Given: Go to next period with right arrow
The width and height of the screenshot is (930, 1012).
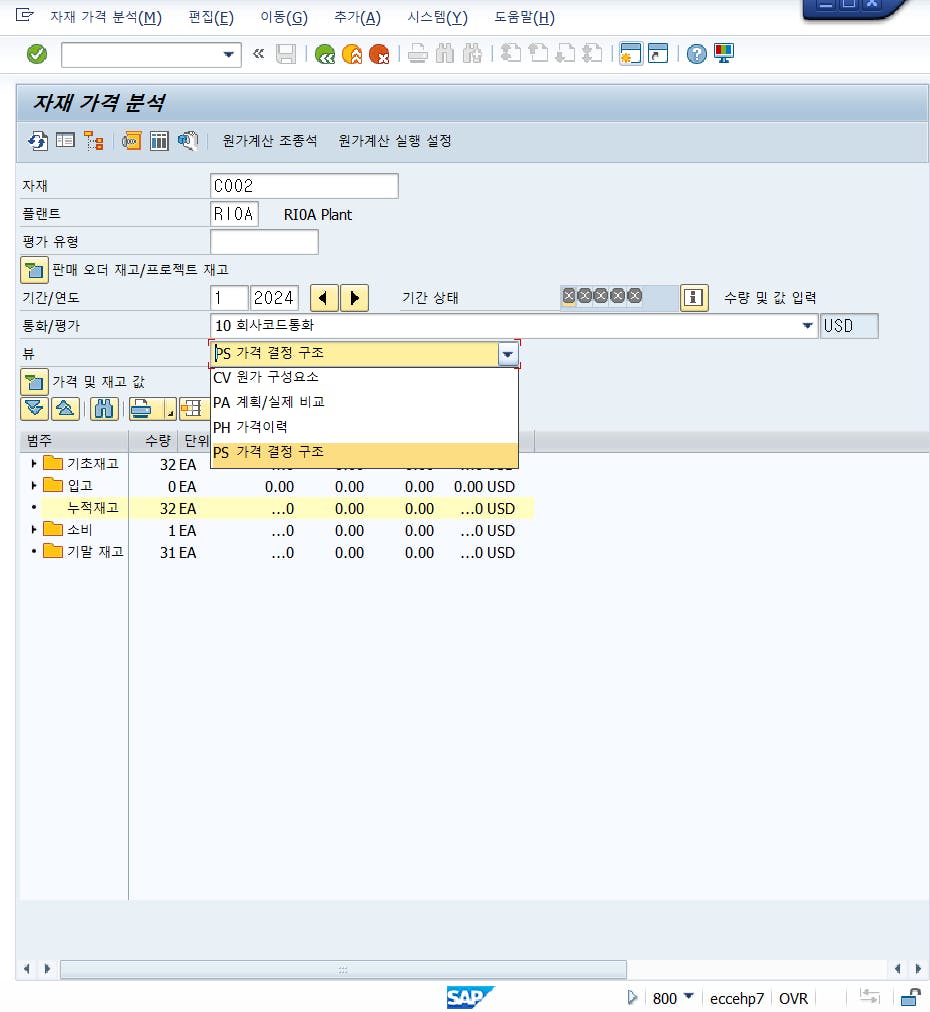Looking at the screenshot, I should pyautogui.click(x=354, y=298).
